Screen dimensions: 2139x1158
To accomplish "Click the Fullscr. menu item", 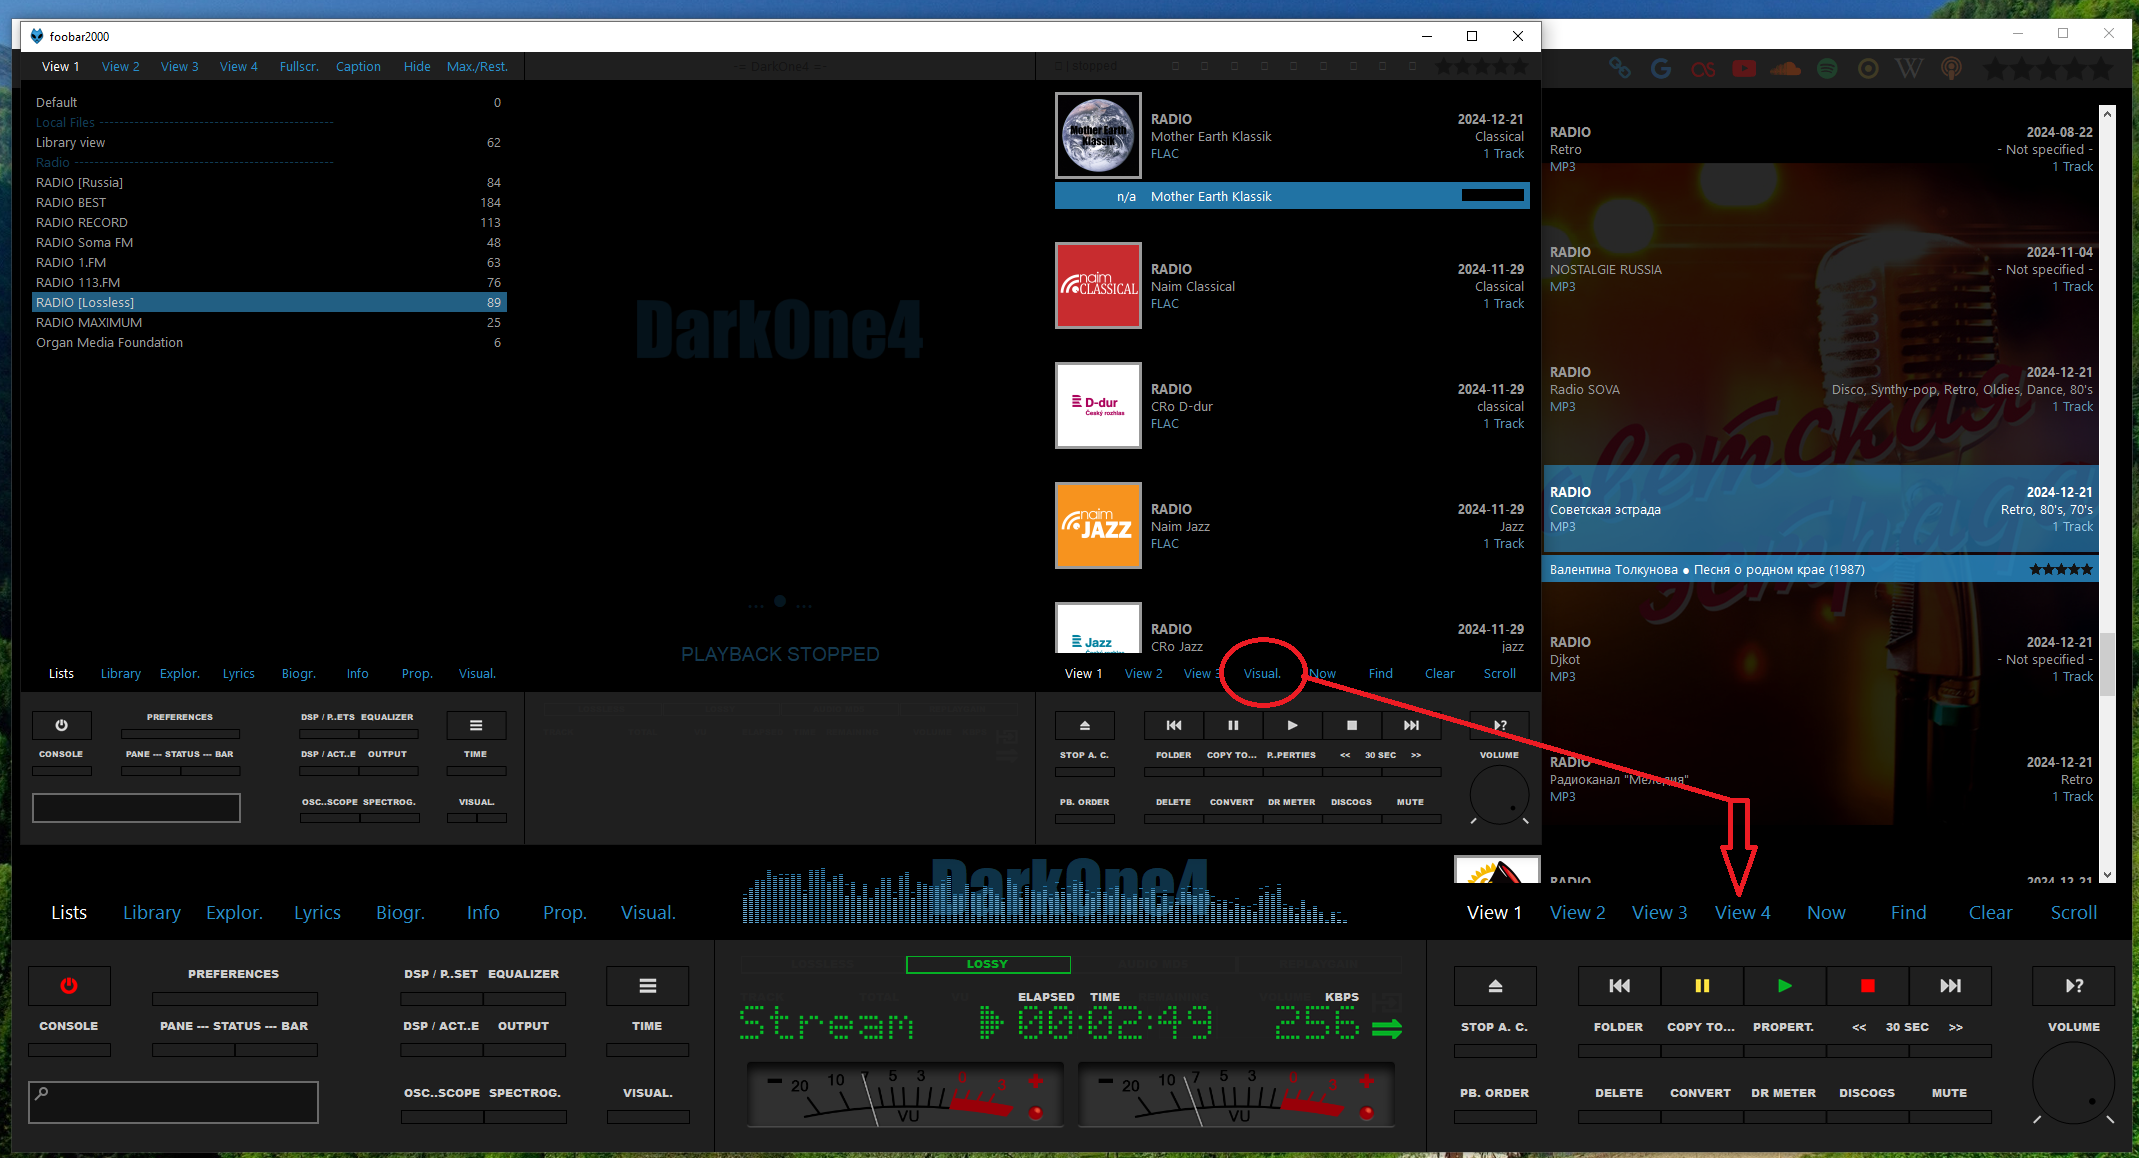I will click(x=299, y=67).
